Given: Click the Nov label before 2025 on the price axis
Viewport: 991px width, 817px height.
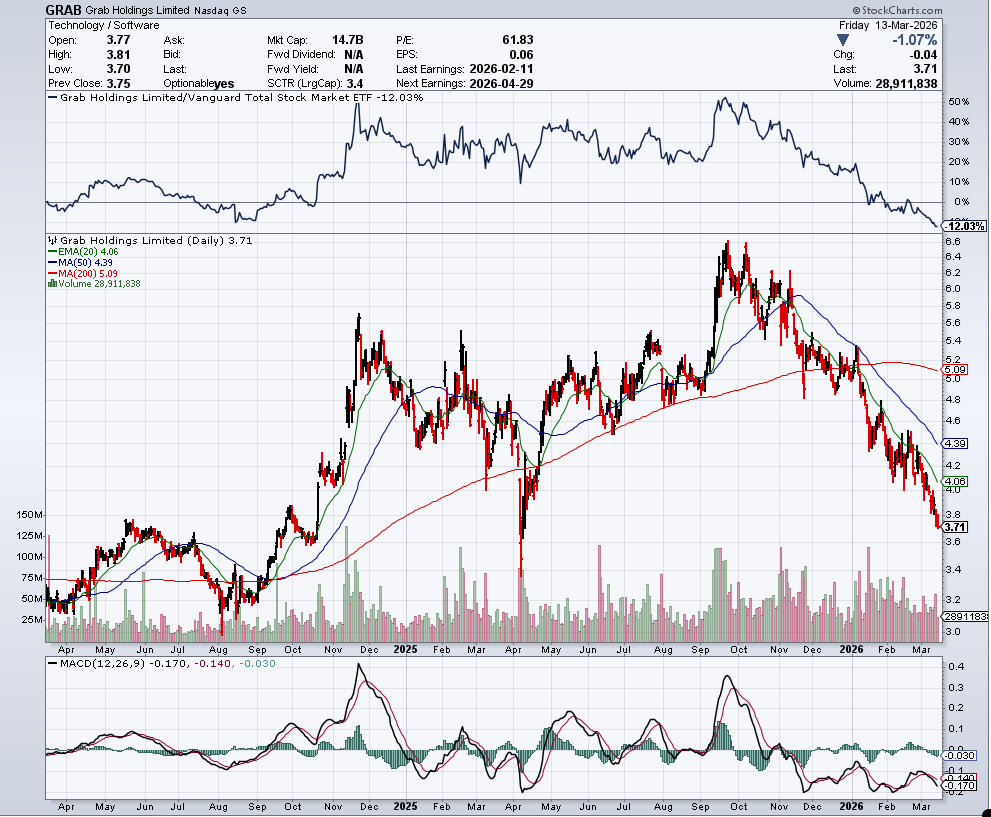Looking at the screenshot, I should tap(332, 650).
